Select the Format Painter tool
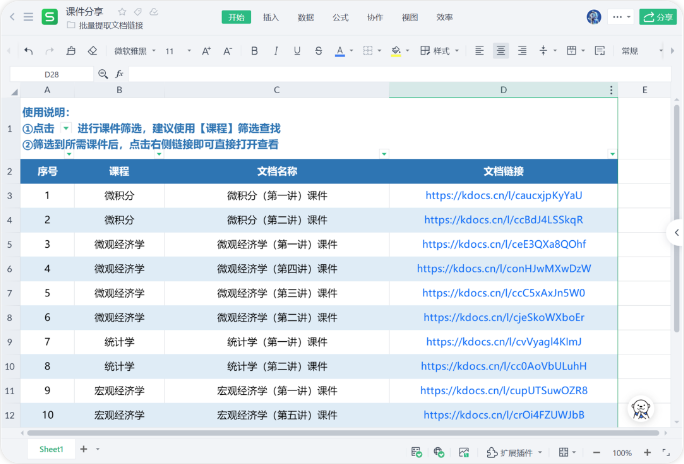 tap(71, 51)
